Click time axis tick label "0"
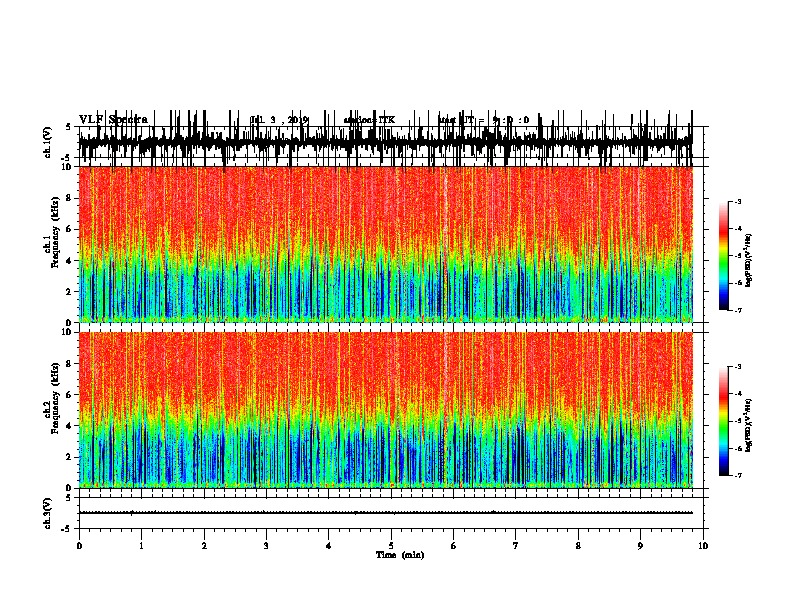 [x=79, y=546]
